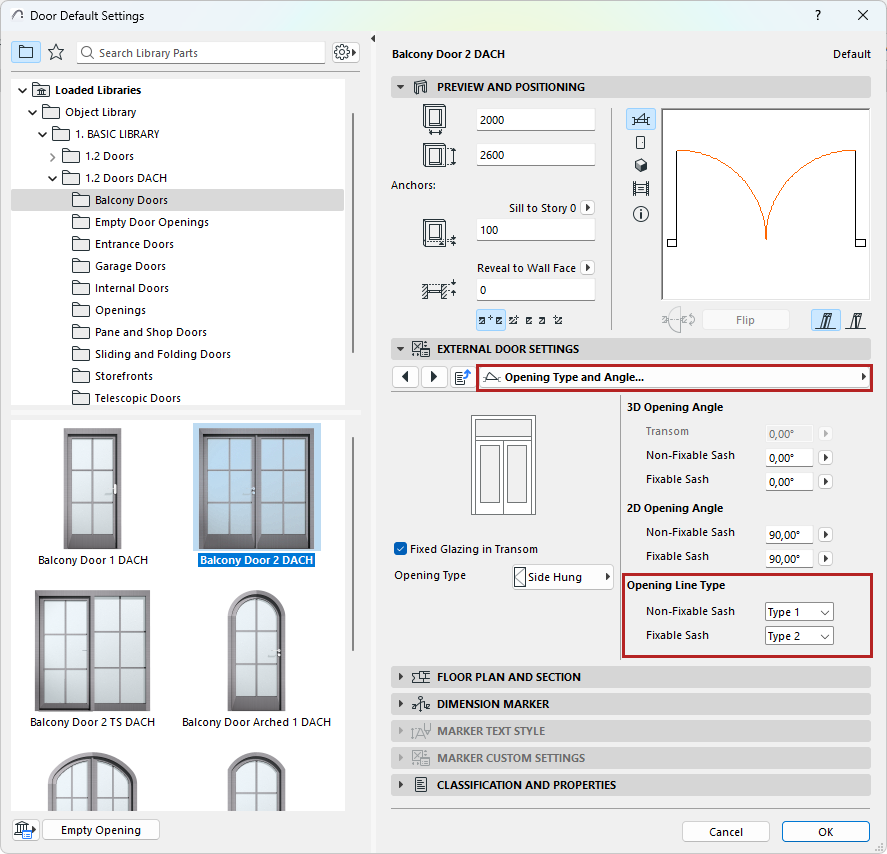The width and height of the screenshot is (887, 854).
Task: Select the first opening side toggle
Action: (x=825, y=321)
